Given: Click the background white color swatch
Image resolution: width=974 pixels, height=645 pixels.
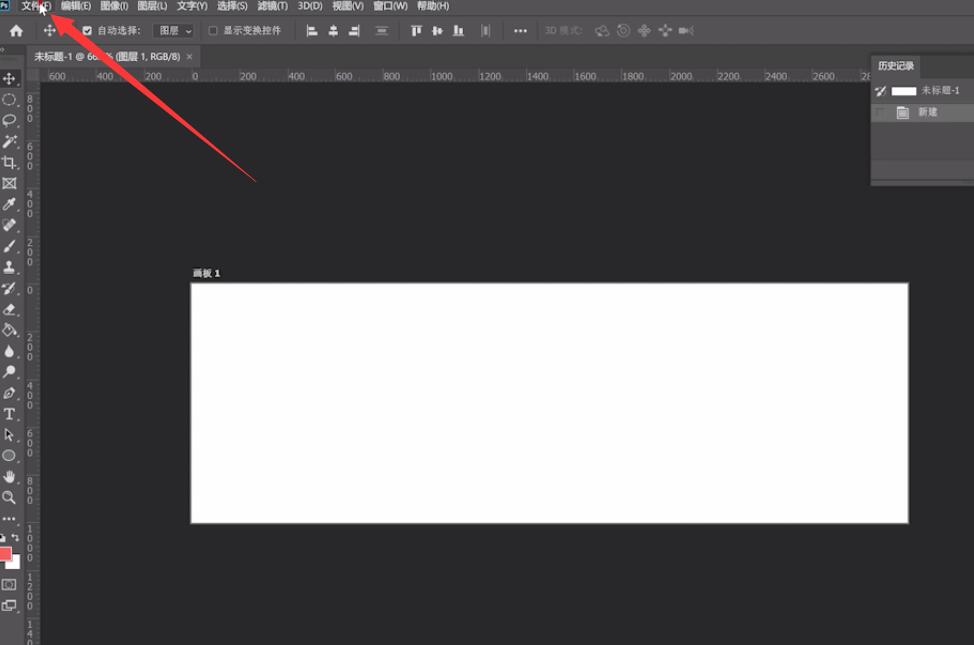Looking at the screenshot, I should click(16, 564).
